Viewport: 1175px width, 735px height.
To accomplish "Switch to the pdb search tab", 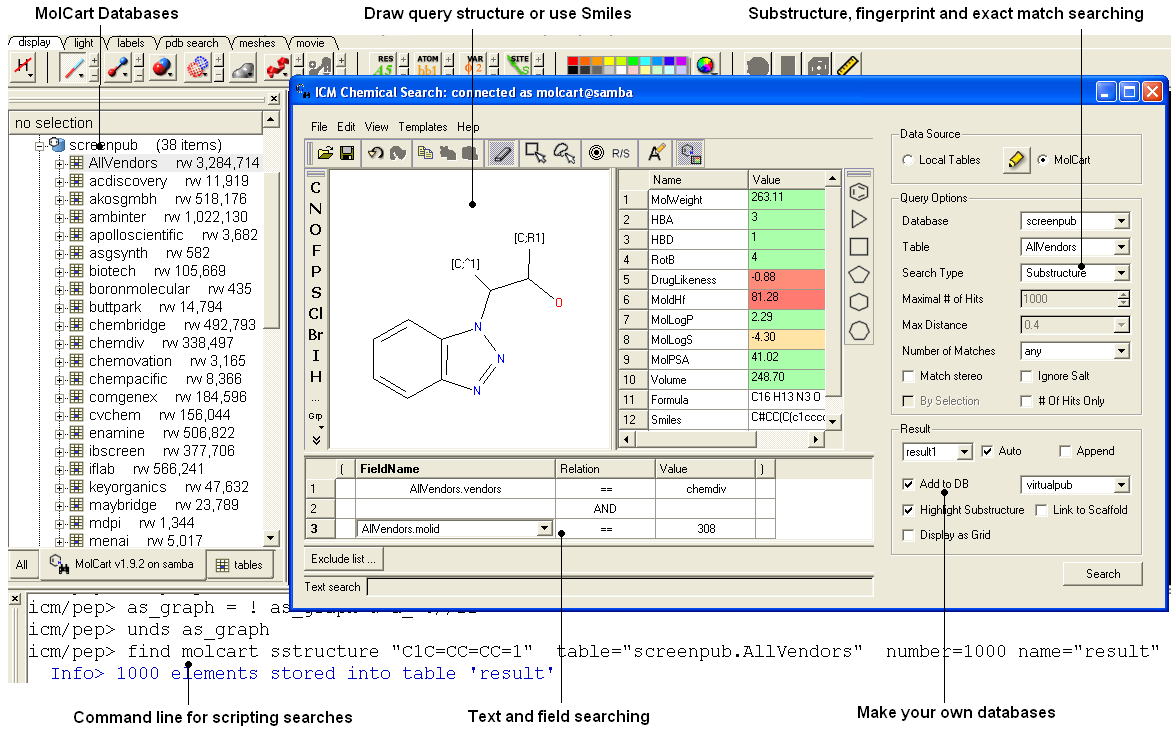I will [x=192, y=44].
